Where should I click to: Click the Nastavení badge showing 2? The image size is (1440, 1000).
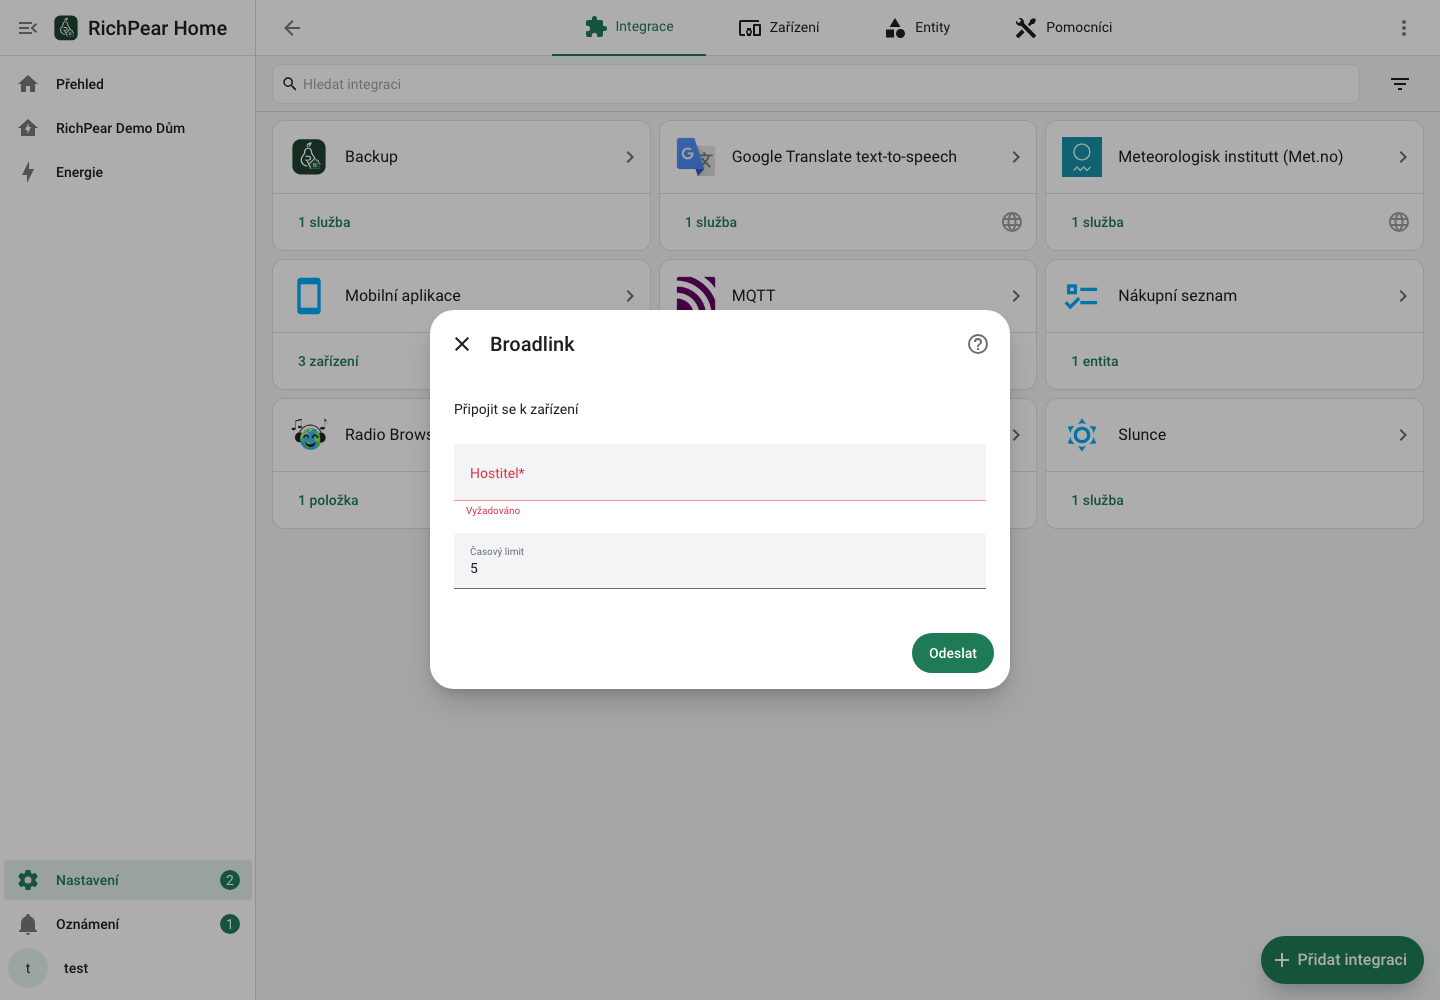point(230,880)
